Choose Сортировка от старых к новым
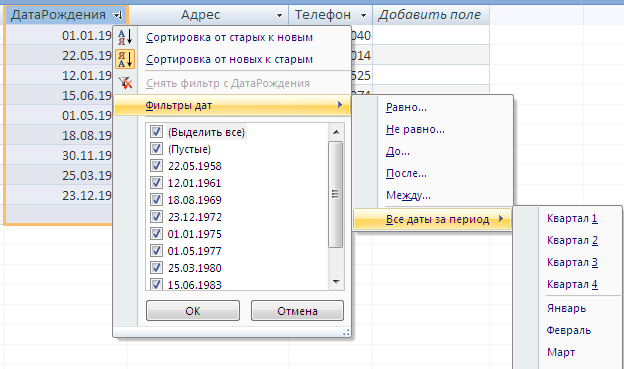Image resolution: width=624 pixels, height=369 pixels. click(x=229, y=37)
